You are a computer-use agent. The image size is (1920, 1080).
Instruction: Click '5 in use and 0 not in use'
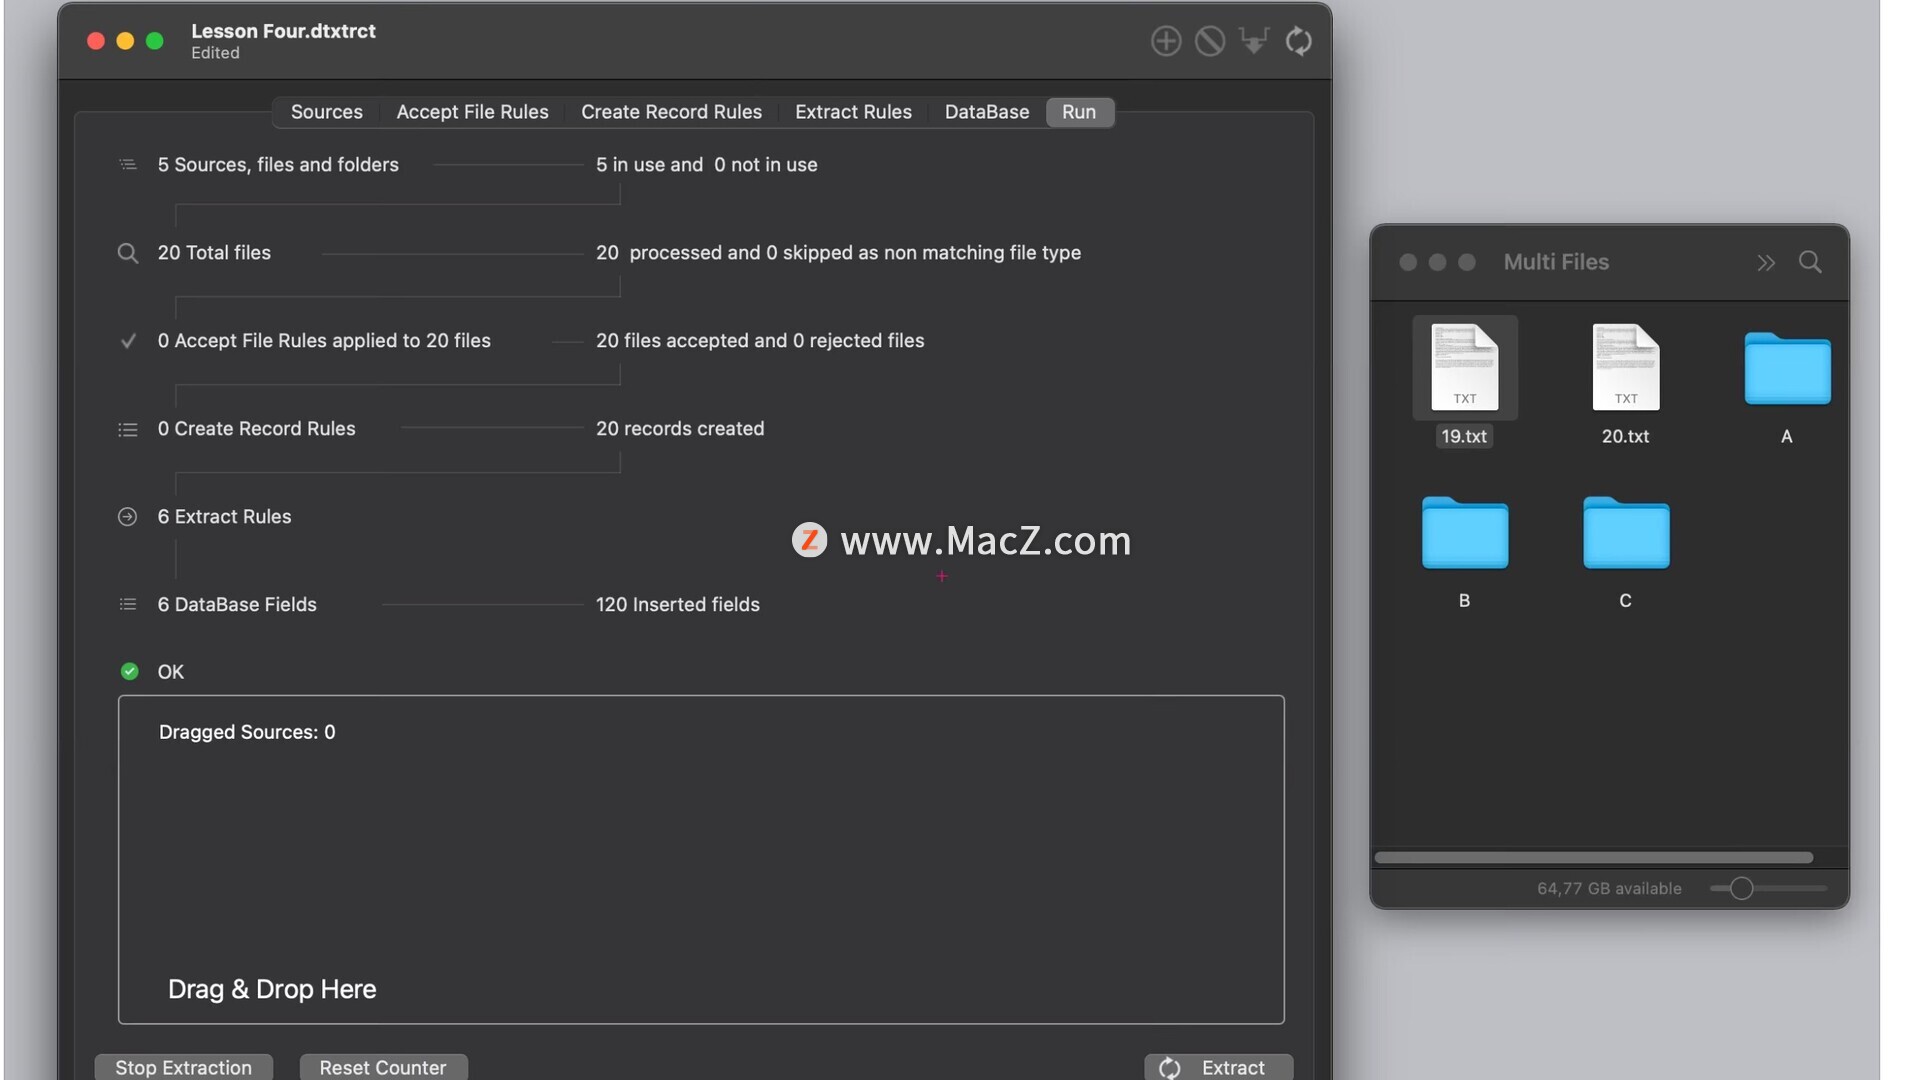706,164
